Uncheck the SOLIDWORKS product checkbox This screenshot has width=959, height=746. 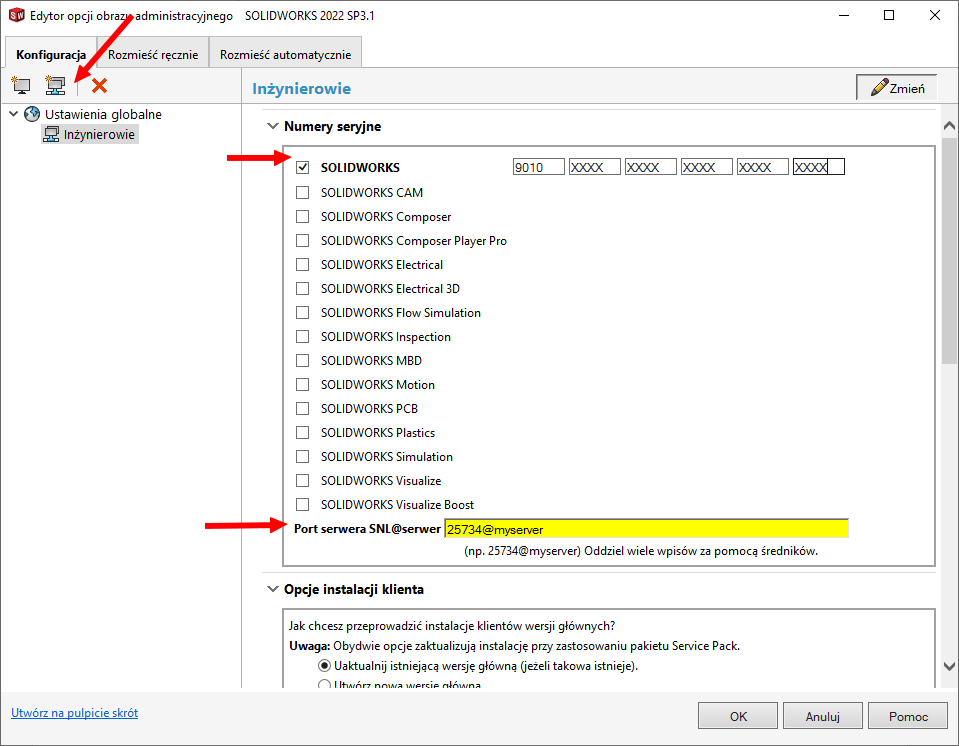click(x=302, y=168)
